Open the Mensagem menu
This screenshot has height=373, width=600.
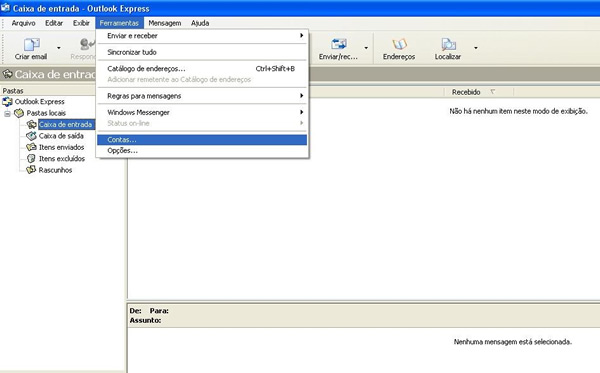(165, 23)
